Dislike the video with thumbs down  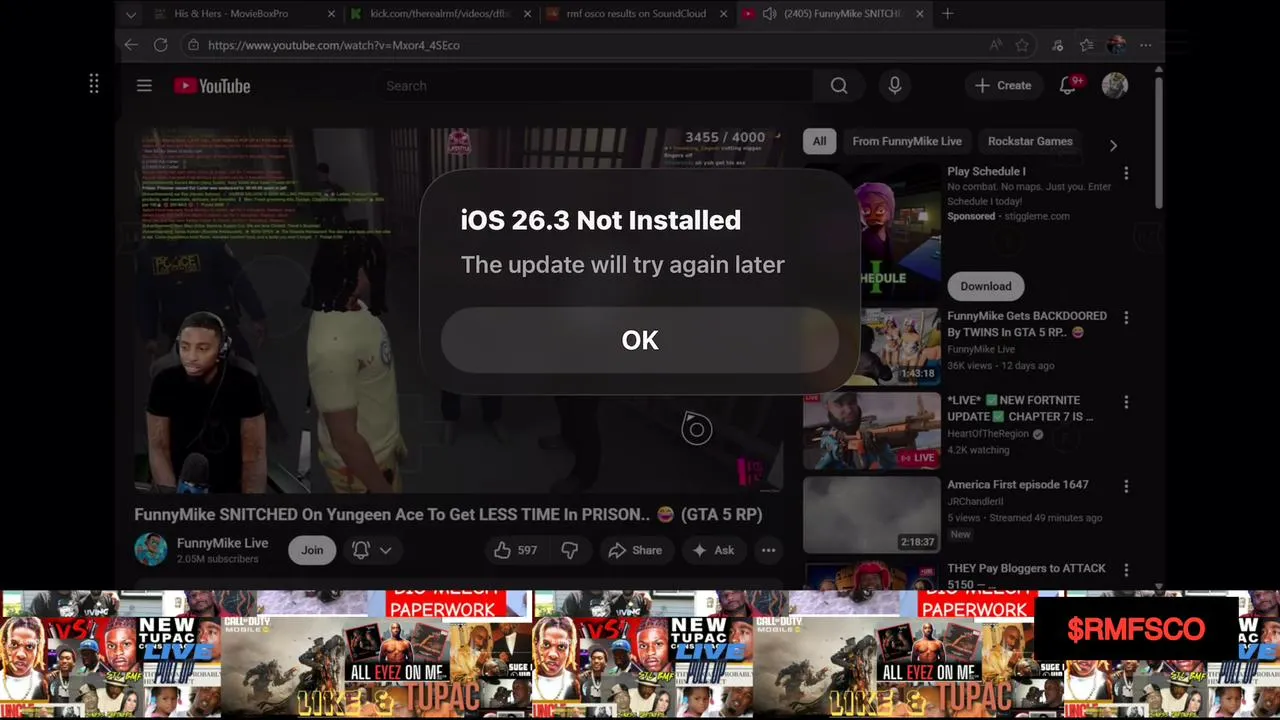click(570, 550)
